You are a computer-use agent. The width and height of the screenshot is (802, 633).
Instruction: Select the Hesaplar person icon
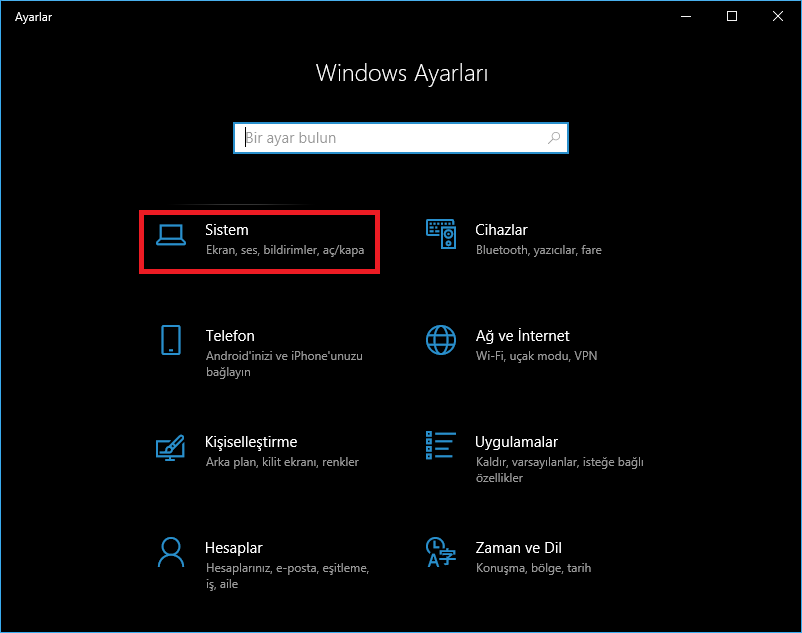171,552
